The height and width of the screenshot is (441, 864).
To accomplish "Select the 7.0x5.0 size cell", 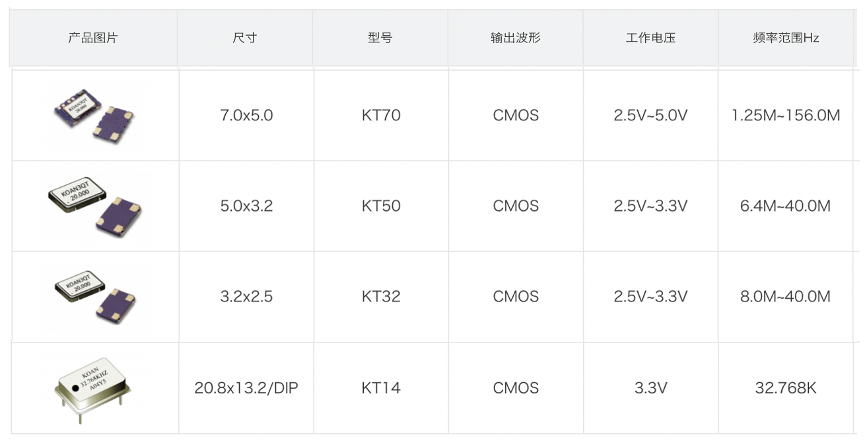I will (246, 116).
